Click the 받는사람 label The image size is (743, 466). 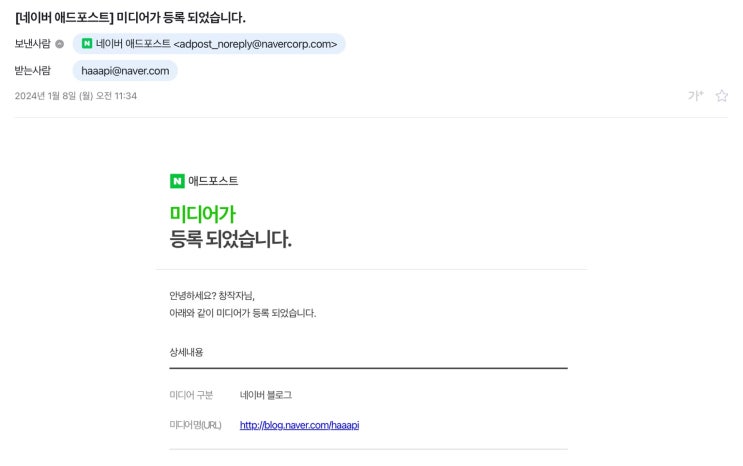(x=33, y=70)
